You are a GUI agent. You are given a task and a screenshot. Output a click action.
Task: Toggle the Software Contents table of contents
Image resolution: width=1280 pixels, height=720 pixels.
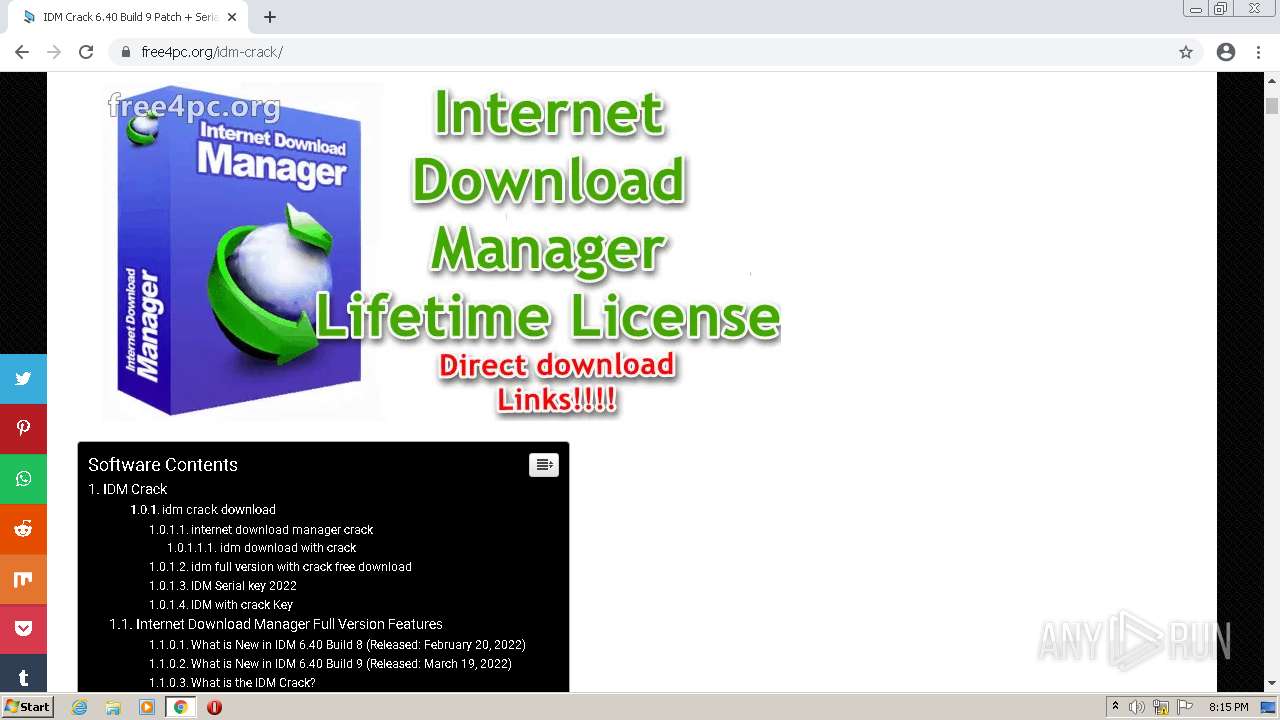tap(544, 465)
